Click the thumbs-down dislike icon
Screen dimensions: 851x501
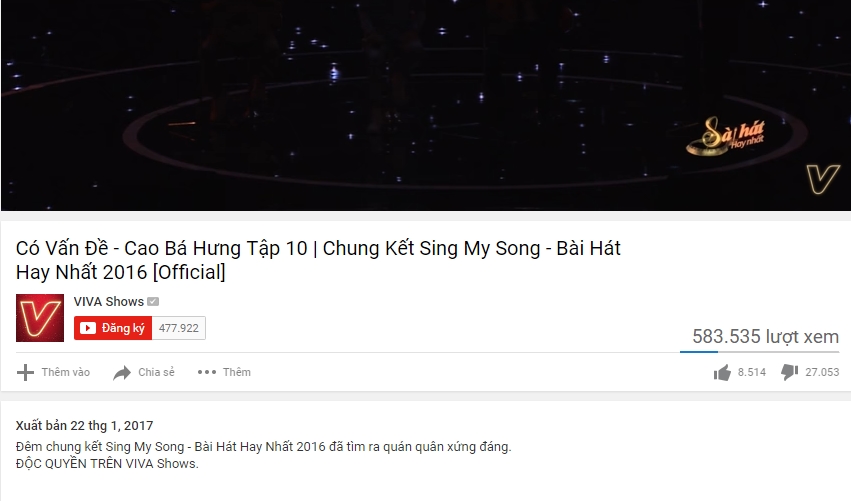790,372
